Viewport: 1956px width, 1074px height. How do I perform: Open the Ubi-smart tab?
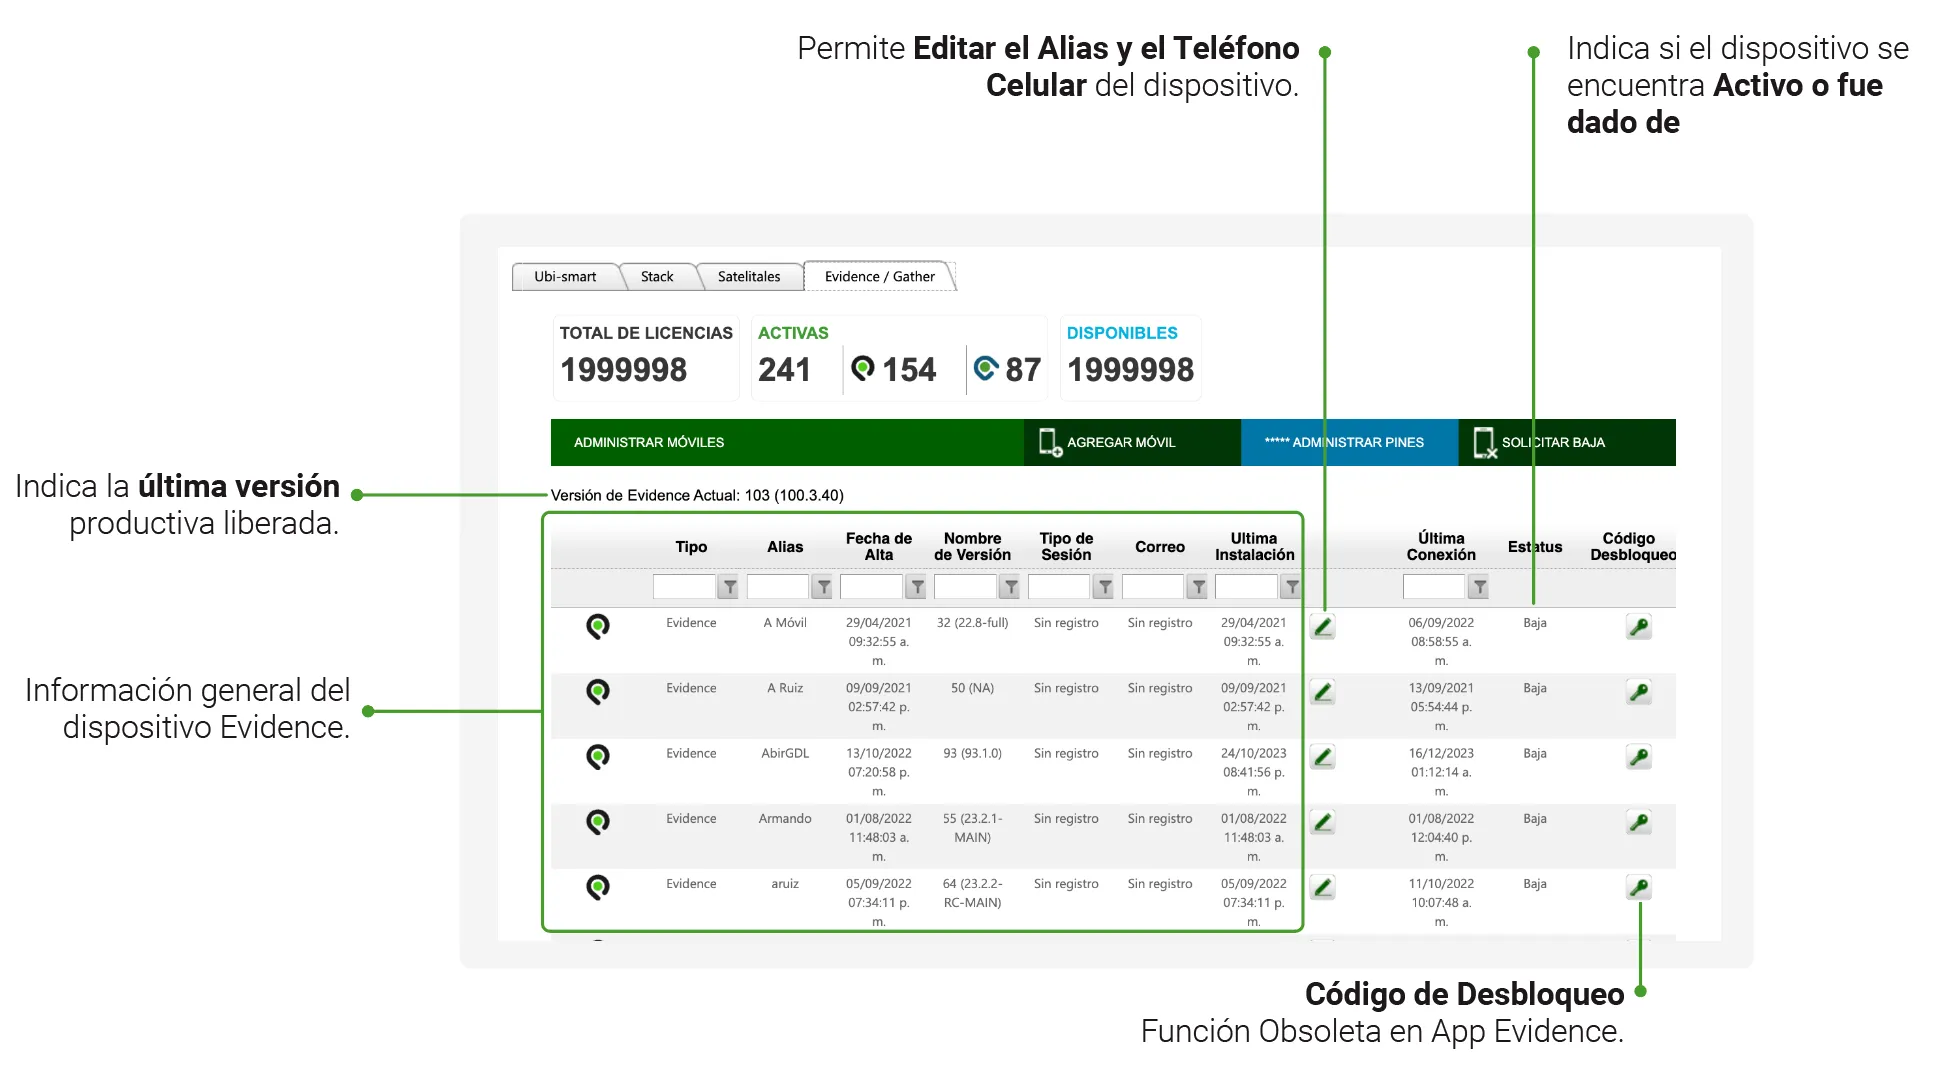pyautogui.click(x=565, y=277)
